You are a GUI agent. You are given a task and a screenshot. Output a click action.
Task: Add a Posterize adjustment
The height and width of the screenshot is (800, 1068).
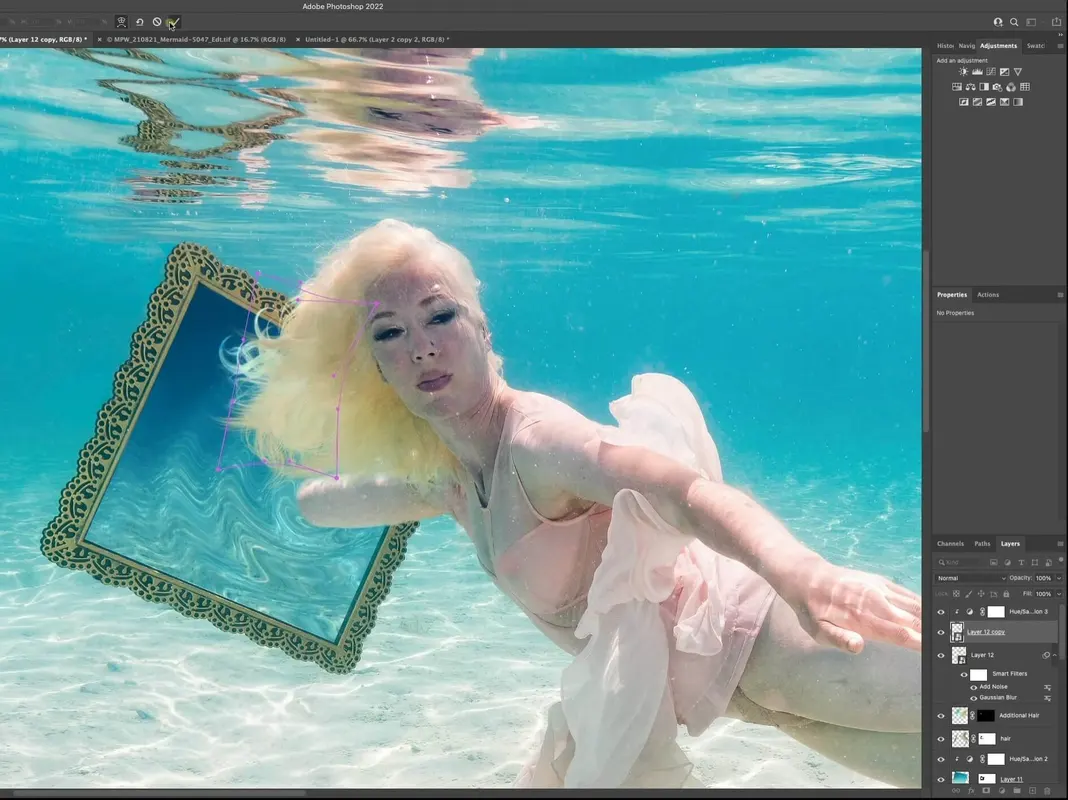(977, 102)
